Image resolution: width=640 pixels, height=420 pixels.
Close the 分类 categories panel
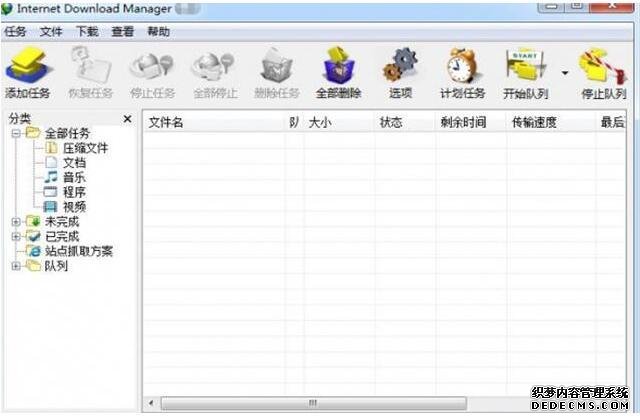coord(127,119)
